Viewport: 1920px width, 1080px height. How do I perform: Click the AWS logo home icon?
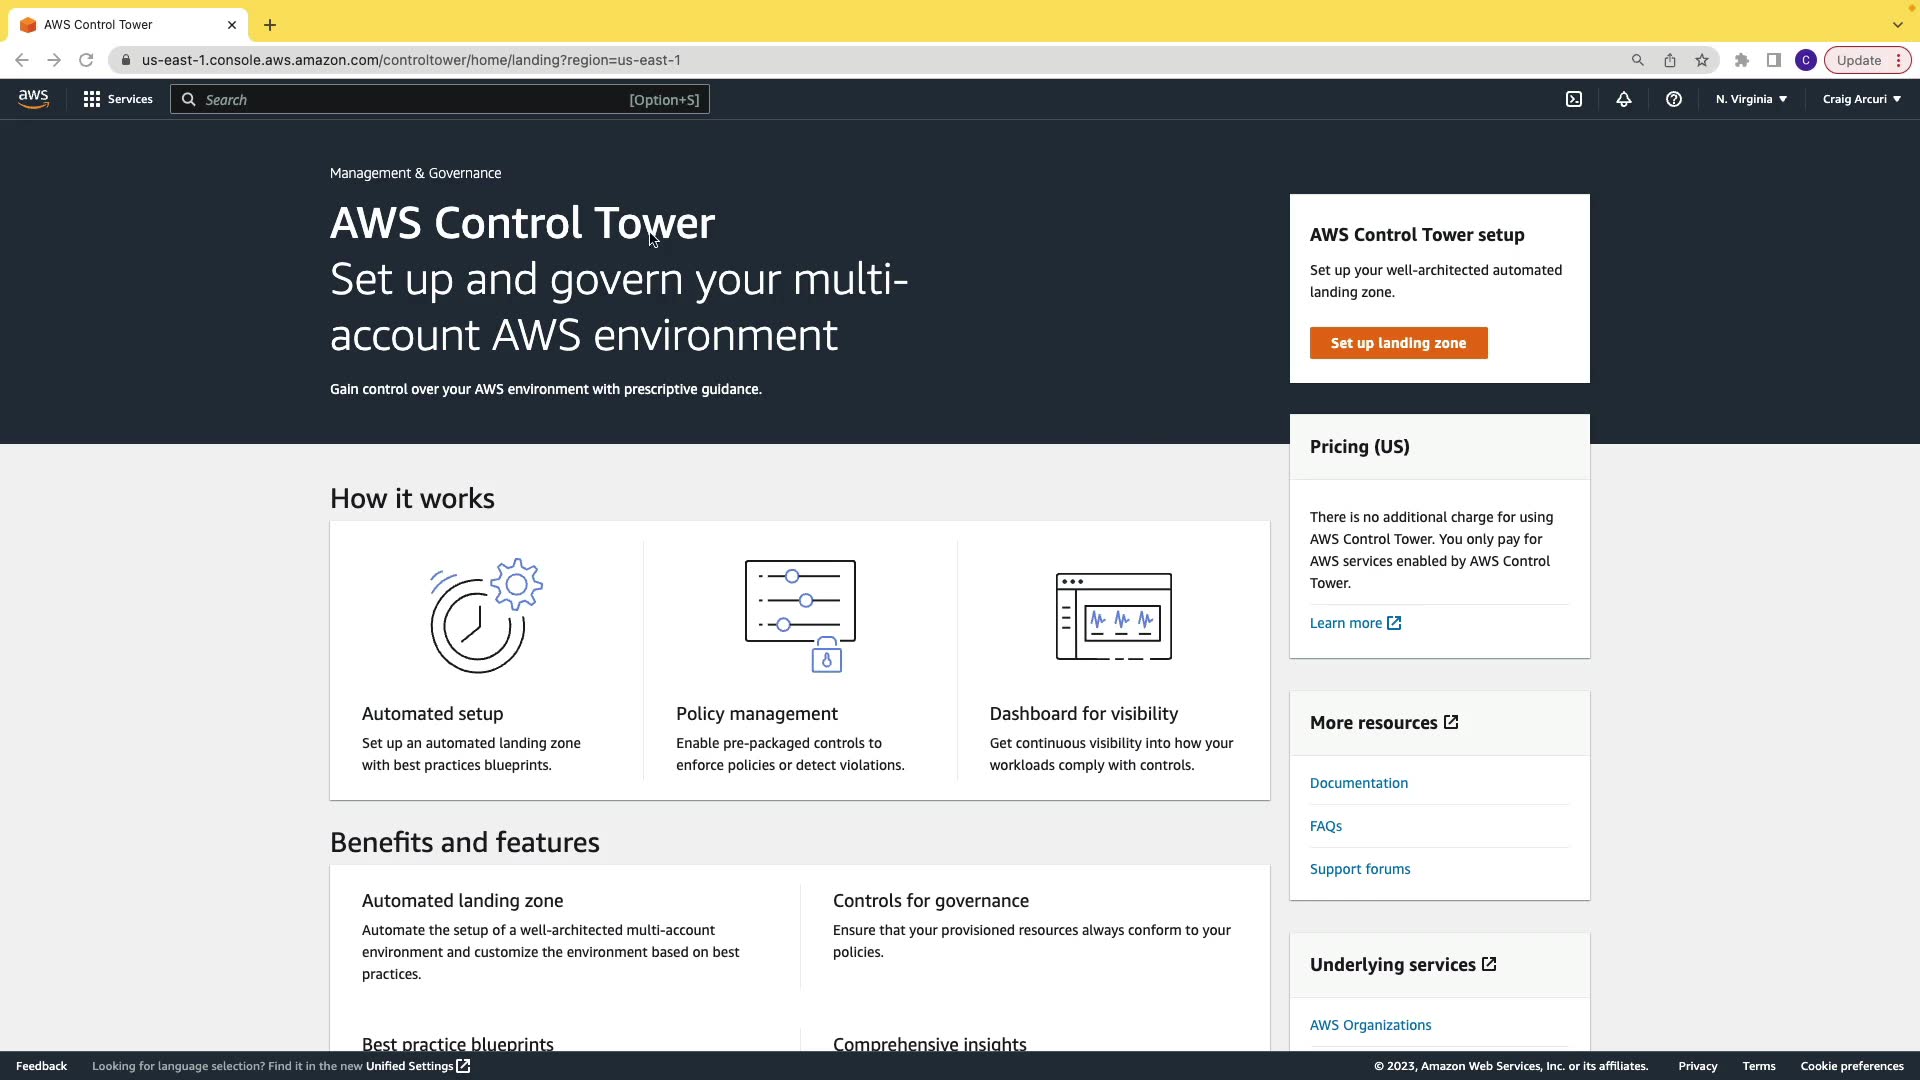(x=33, y=99)
